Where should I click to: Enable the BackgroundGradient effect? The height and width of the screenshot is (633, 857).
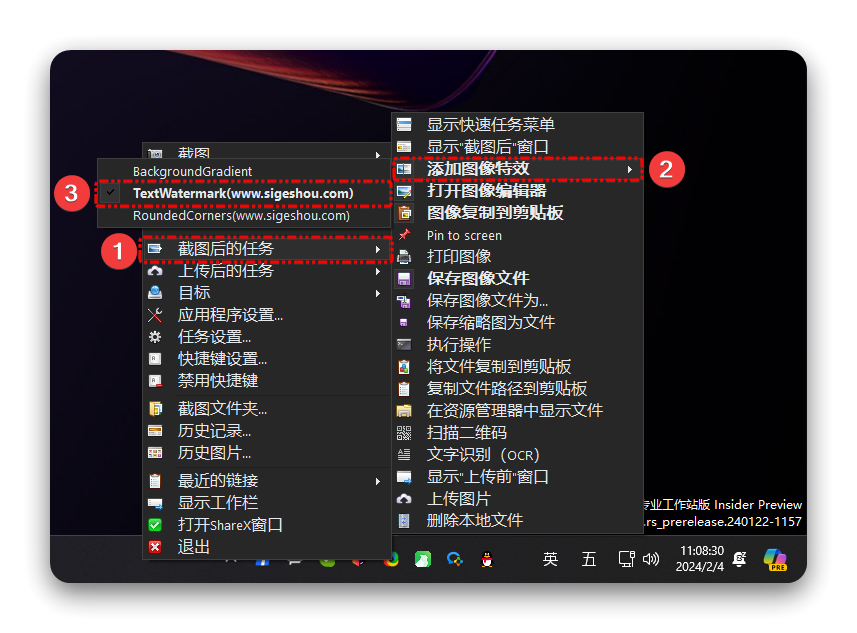pyautogui.click(x=191, y=171)
